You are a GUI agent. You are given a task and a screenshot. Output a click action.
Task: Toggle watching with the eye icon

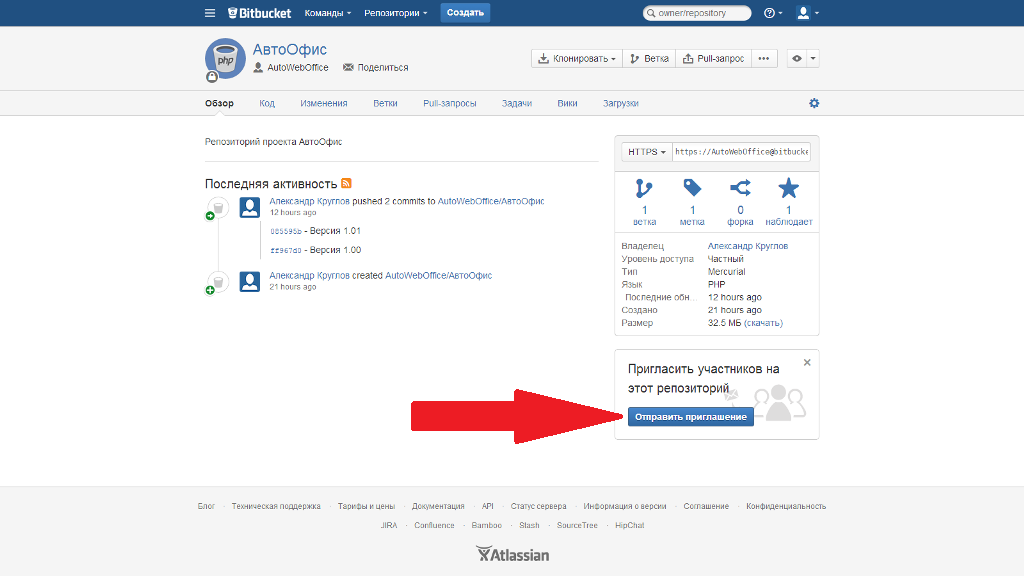tap(797, 58)
